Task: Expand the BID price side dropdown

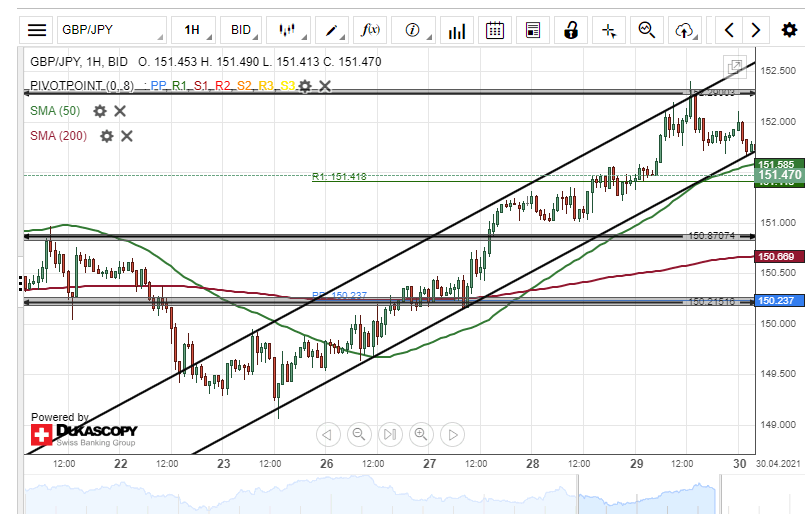Action: (241, 30)
